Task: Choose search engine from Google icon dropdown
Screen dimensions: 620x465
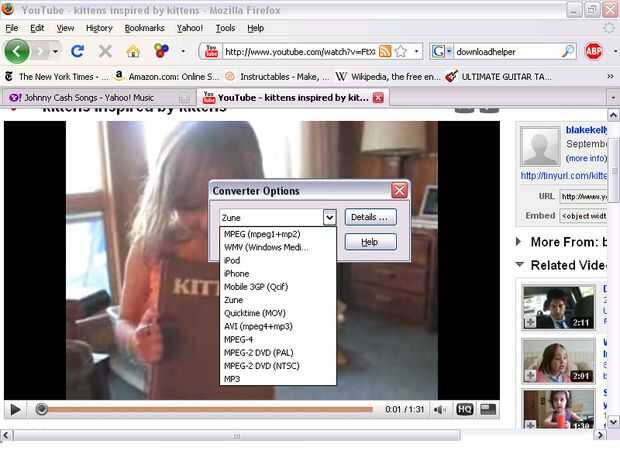Action: click(x=441, y=51)
